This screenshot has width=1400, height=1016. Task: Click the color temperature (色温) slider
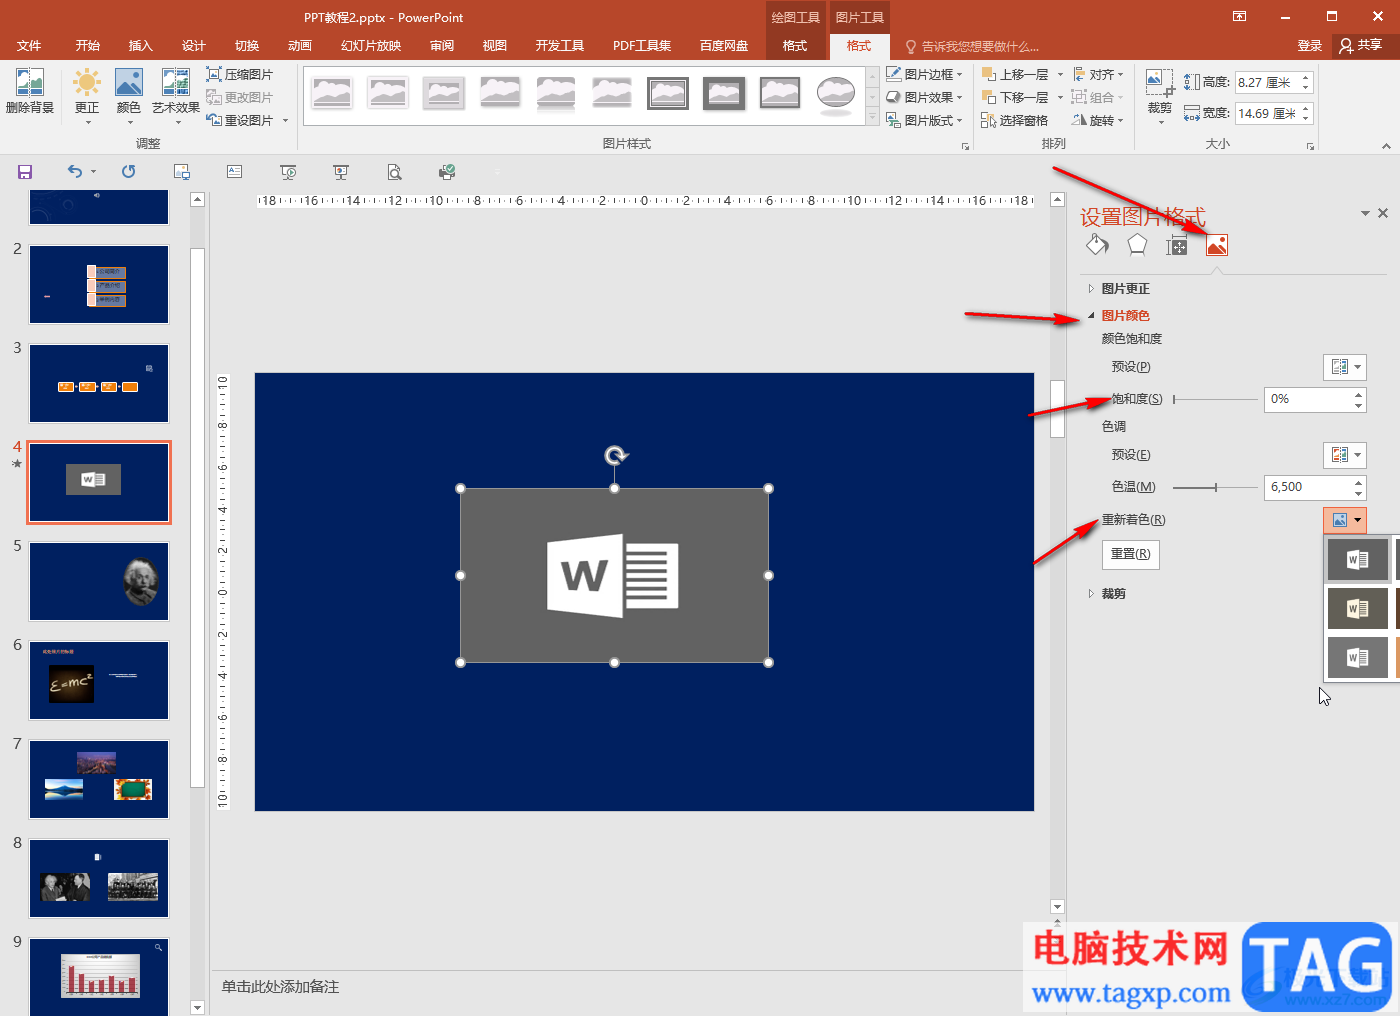[x=1215, y=488]
